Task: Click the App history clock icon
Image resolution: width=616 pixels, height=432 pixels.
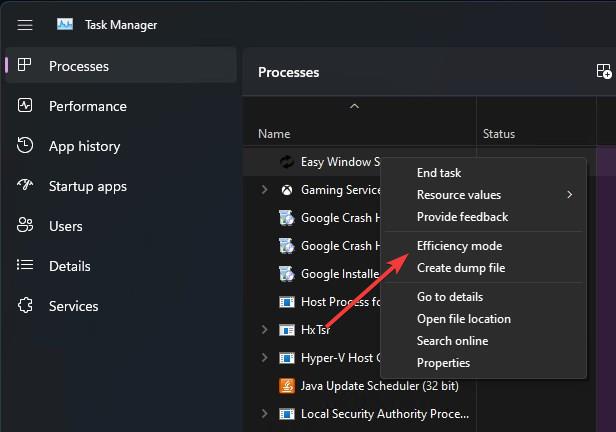Action: pos(26,146)
